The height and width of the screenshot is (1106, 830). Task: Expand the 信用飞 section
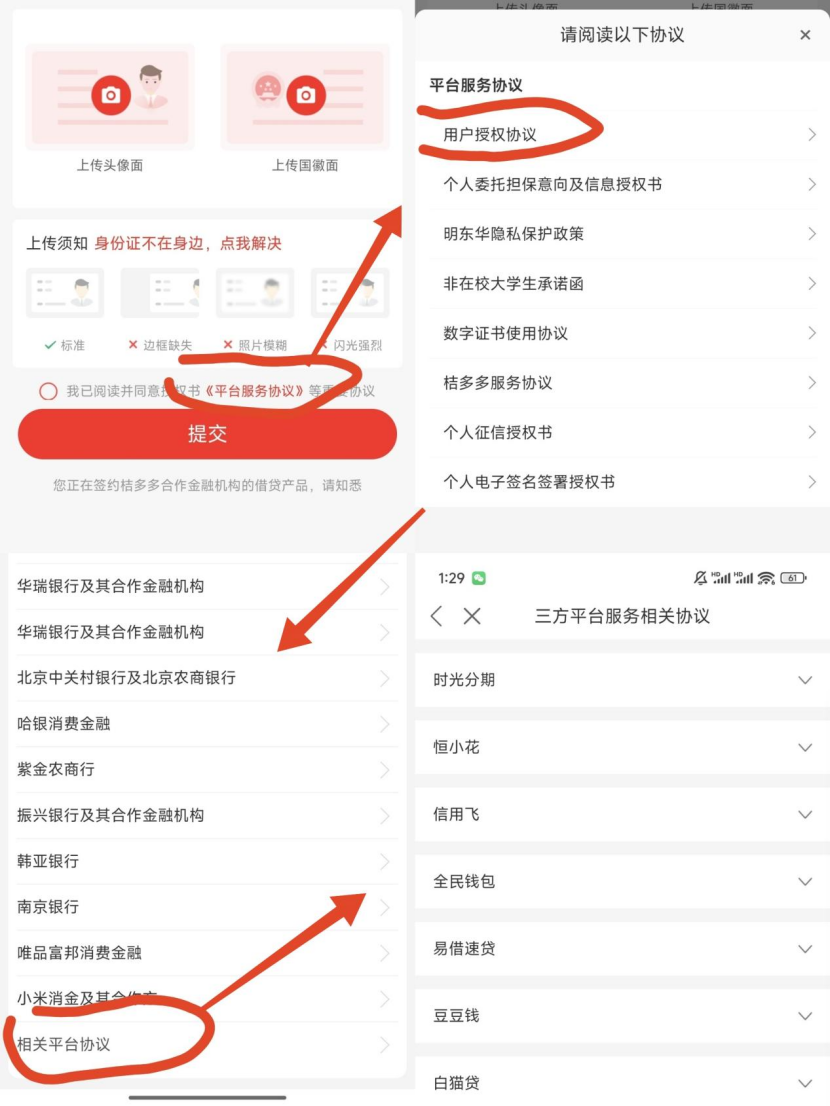622,815
